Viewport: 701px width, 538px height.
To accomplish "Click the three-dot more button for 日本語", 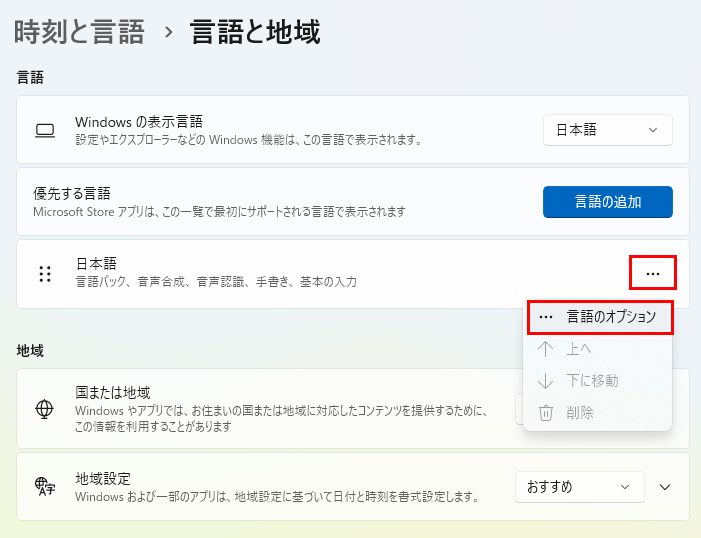I will [x=653, y=273].
